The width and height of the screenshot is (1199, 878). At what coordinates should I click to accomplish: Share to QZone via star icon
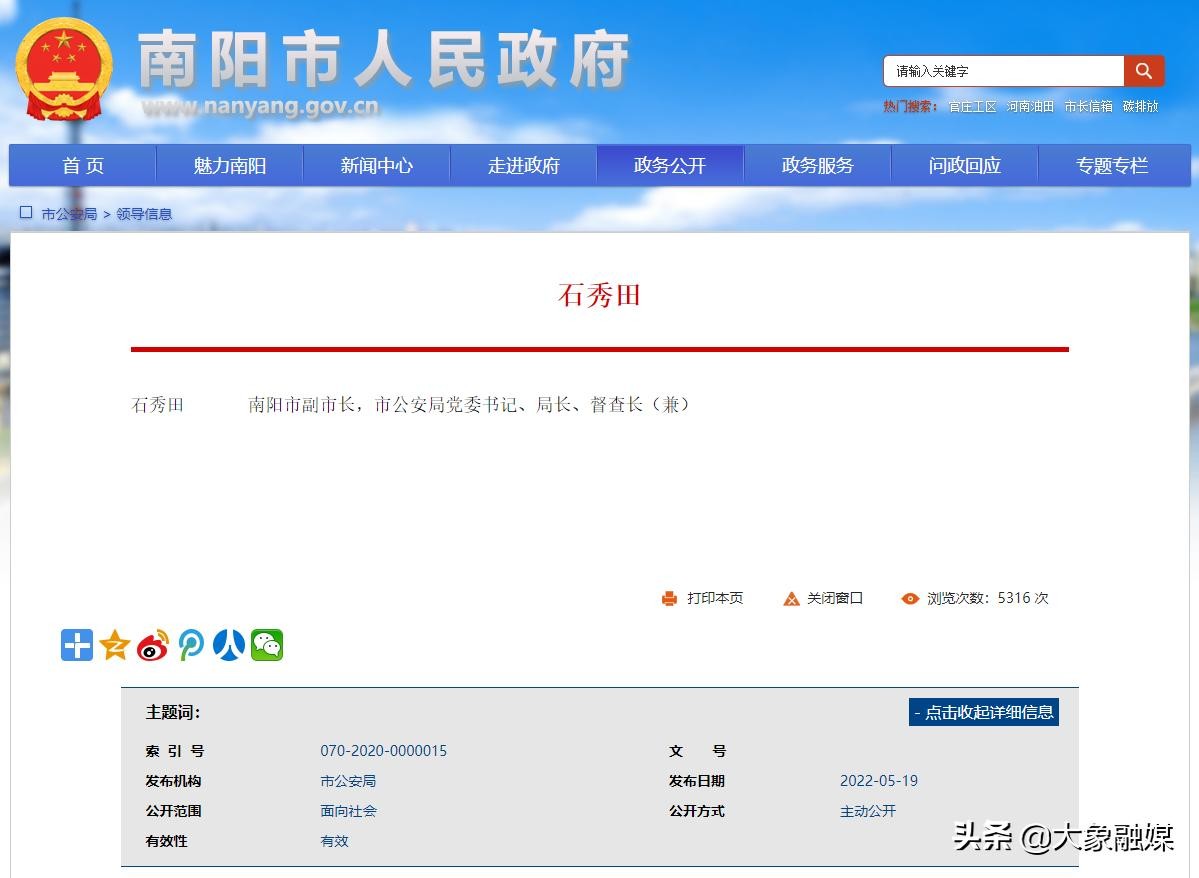115,645
